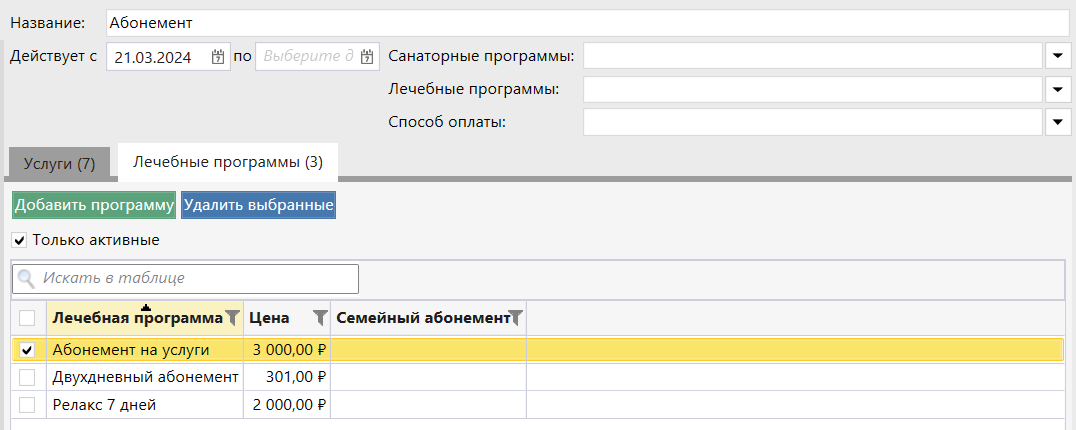This screenshot has height=430, width=1076.
Task: Click search magnifier icon in table search
Action: [27, 279]
